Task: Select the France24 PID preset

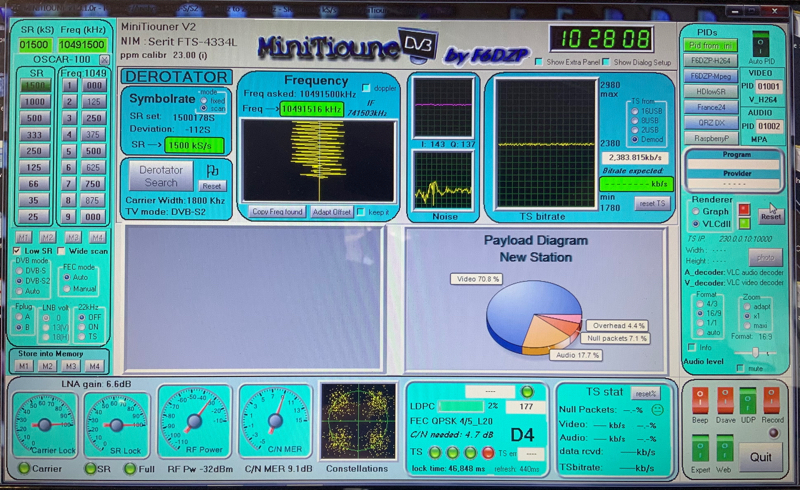Action: pyautogui.click(x=710, y=107)
